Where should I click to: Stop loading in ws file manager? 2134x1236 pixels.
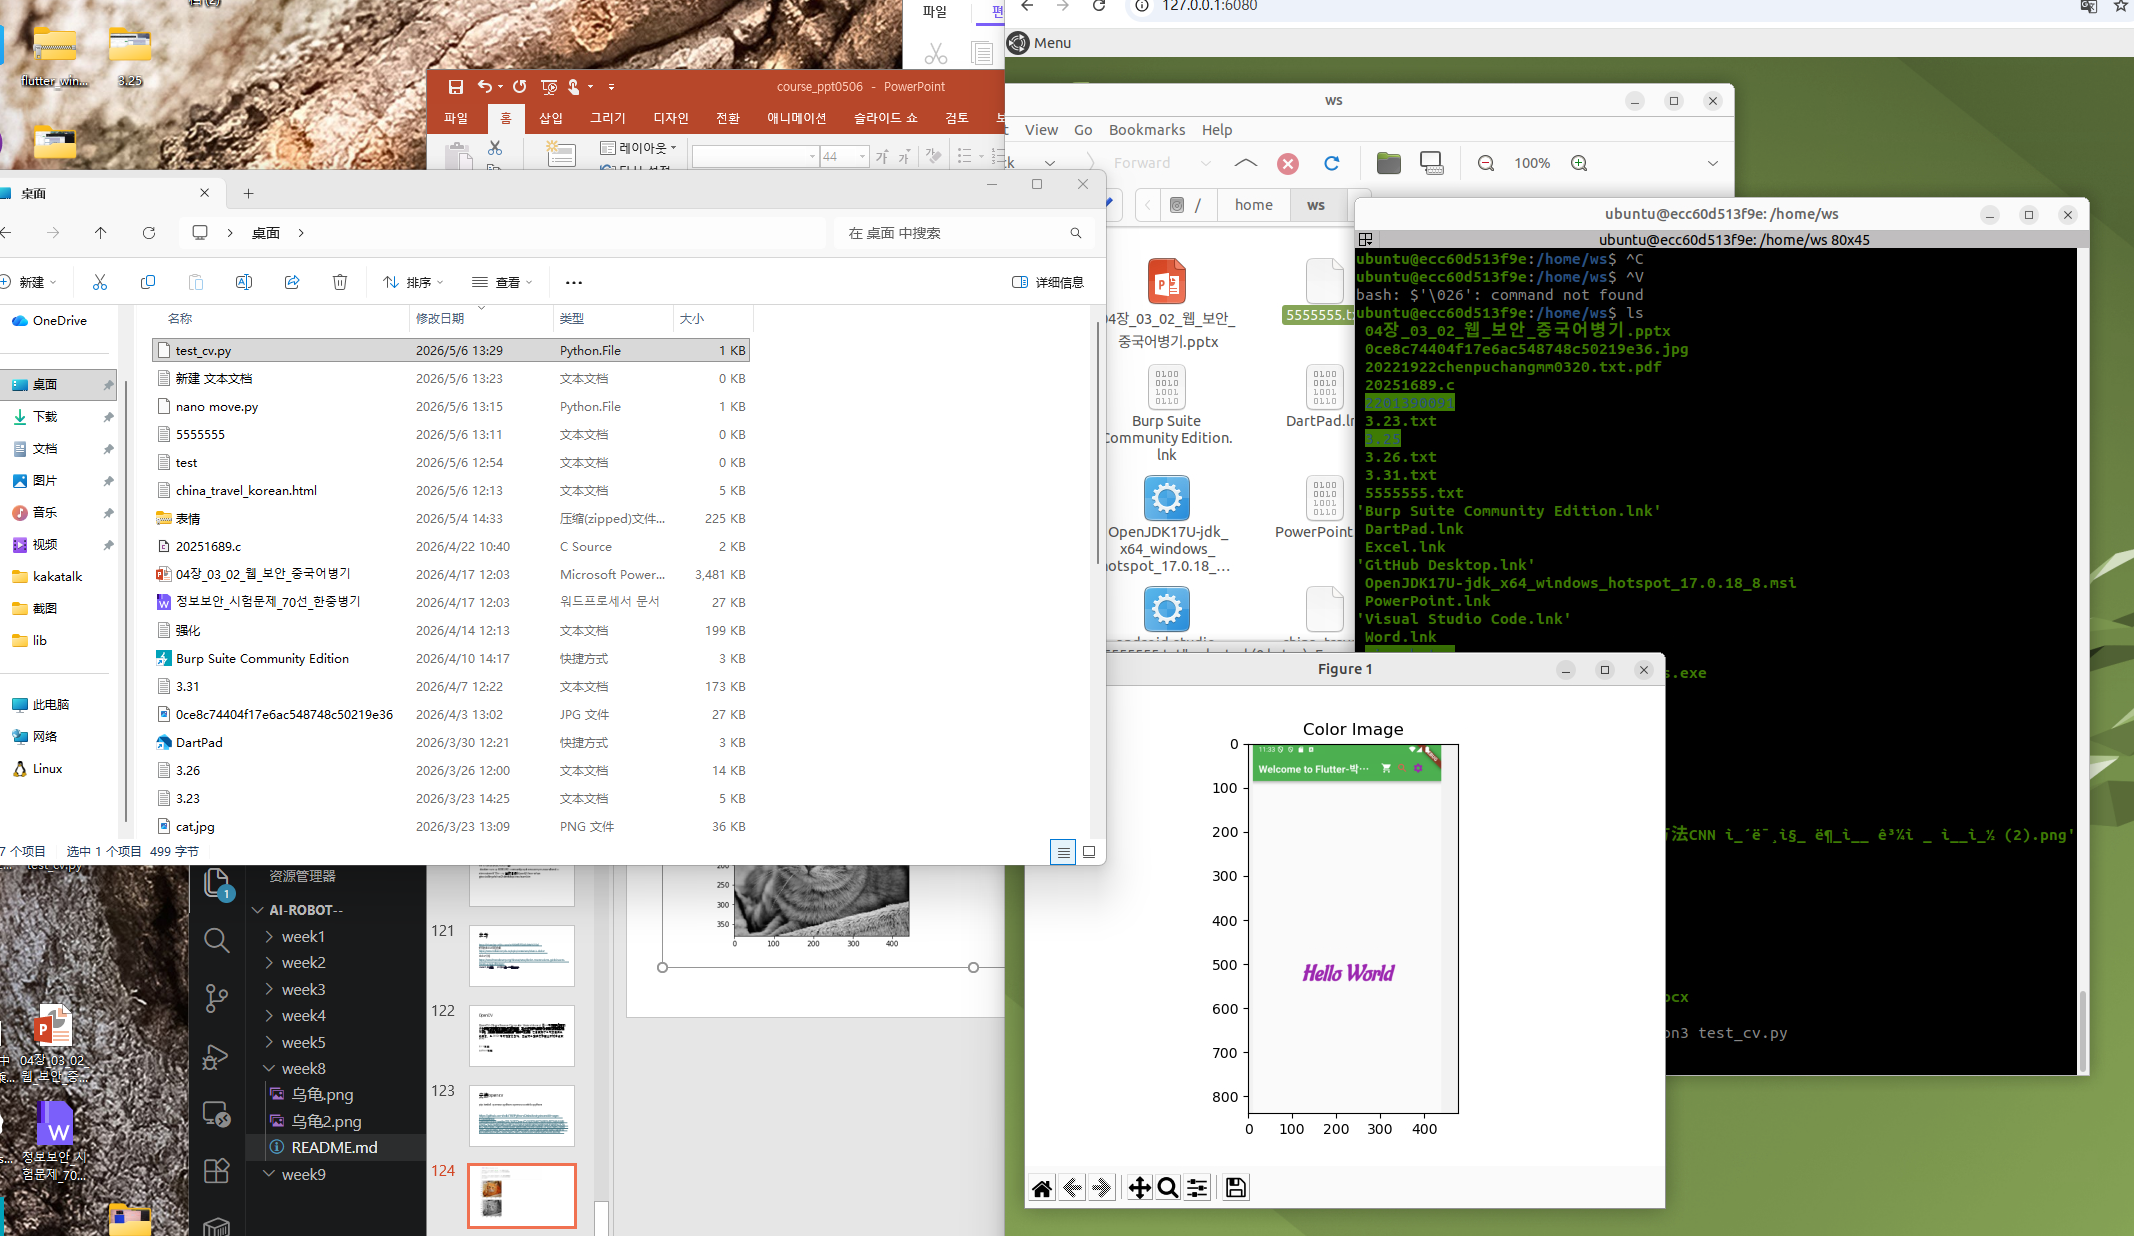coord(1288,164)
